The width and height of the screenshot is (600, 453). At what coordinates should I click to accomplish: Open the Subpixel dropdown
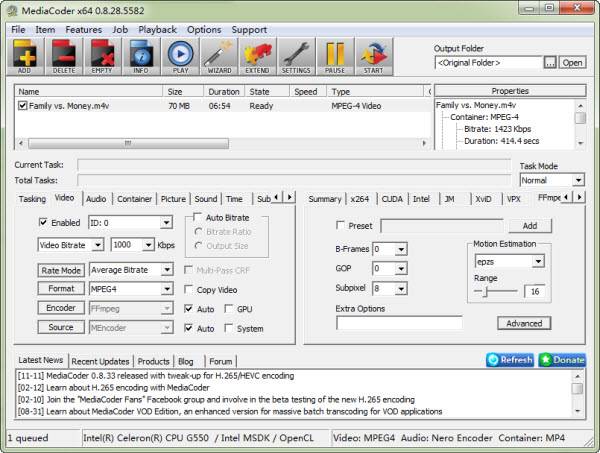coord(401,288)
